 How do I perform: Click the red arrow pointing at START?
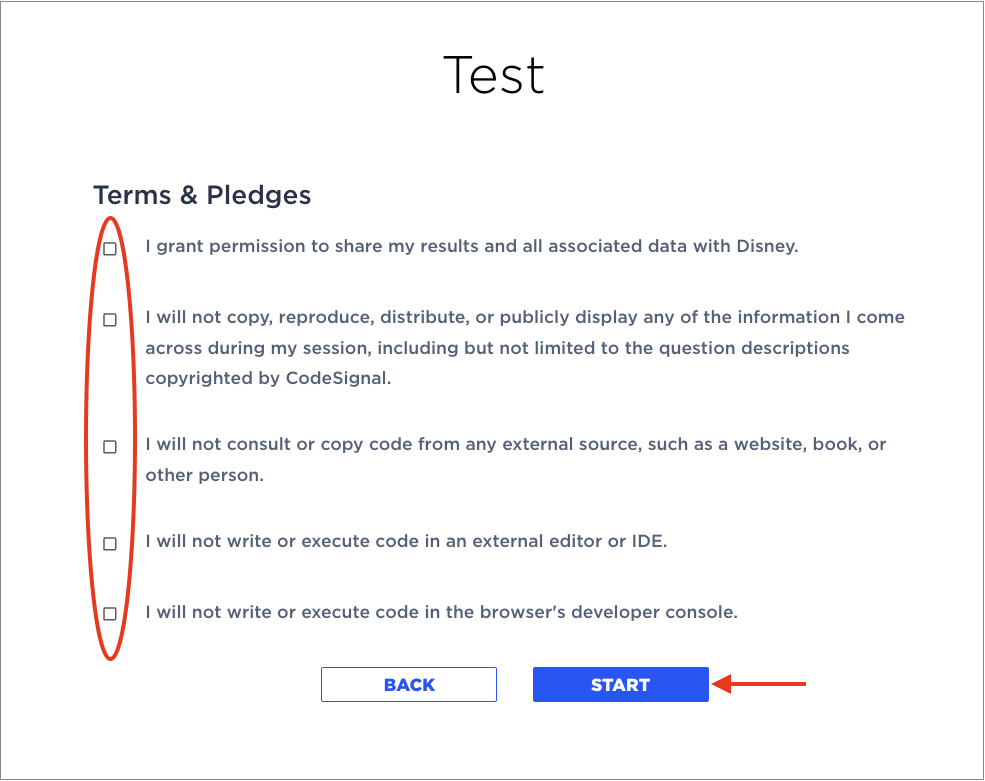pyautogui.click(x=758, y=685)
